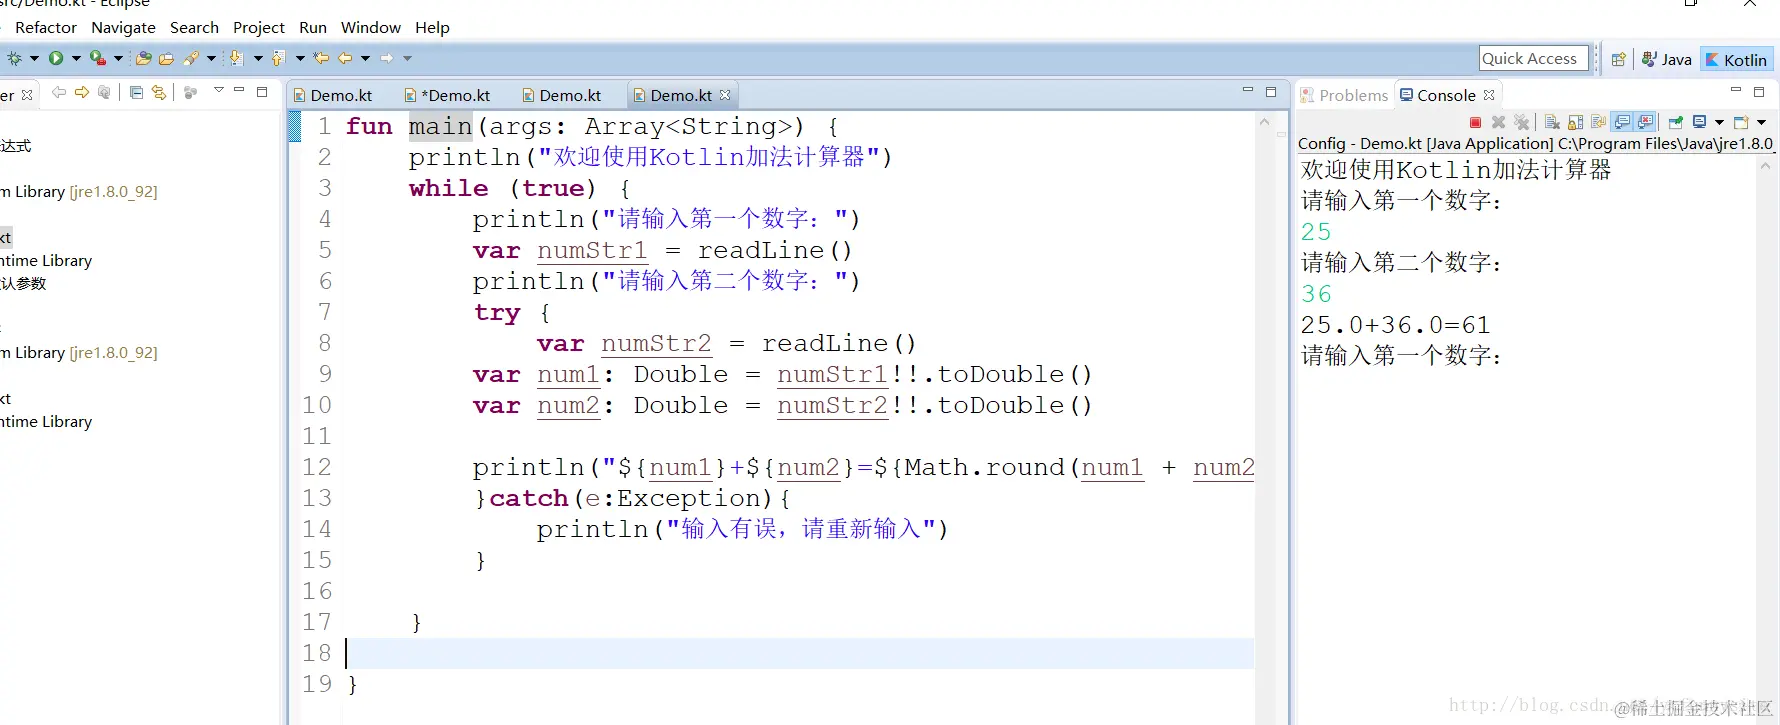Switch to the Java perspective
This screenshot has height=725, width=1780.
[x=1666, y=59]
